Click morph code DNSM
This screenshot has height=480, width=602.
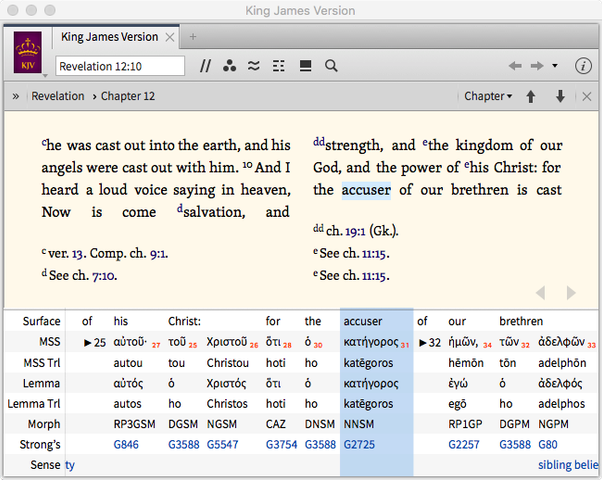pos(320,424)
